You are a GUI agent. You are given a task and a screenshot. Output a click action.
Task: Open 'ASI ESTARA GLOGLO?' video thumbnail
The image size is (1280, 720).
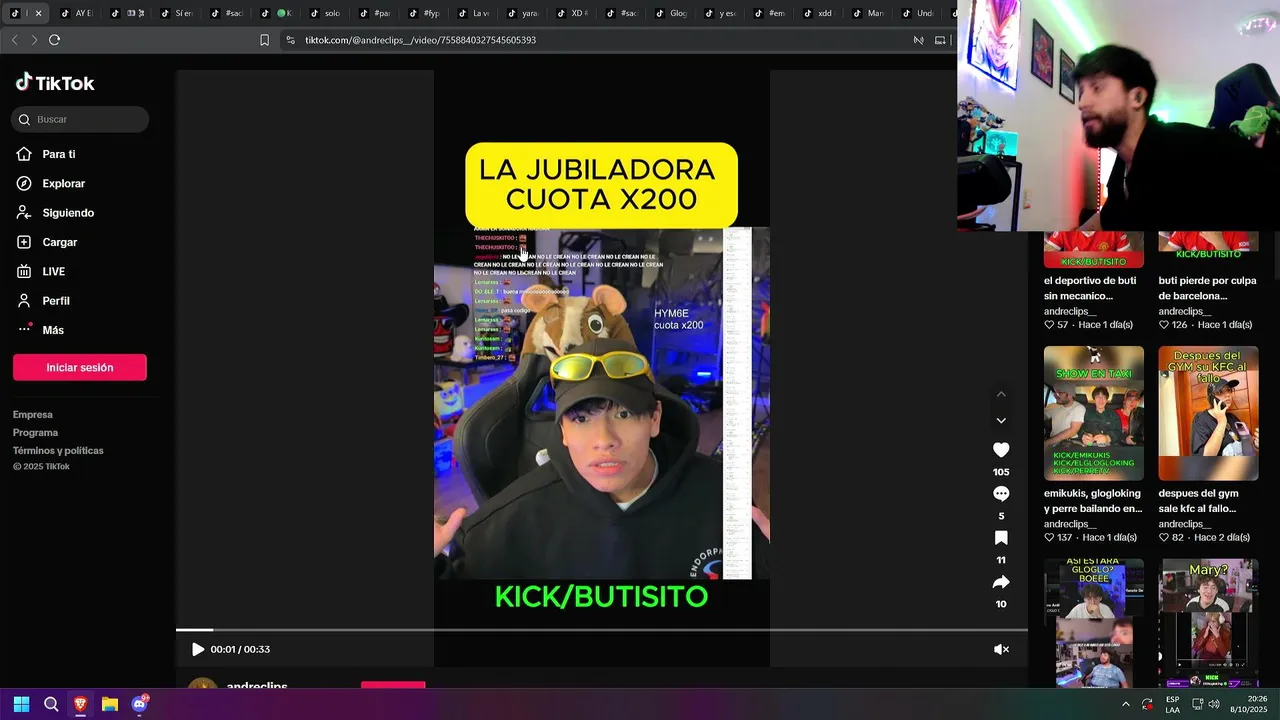pos(1094,622)
